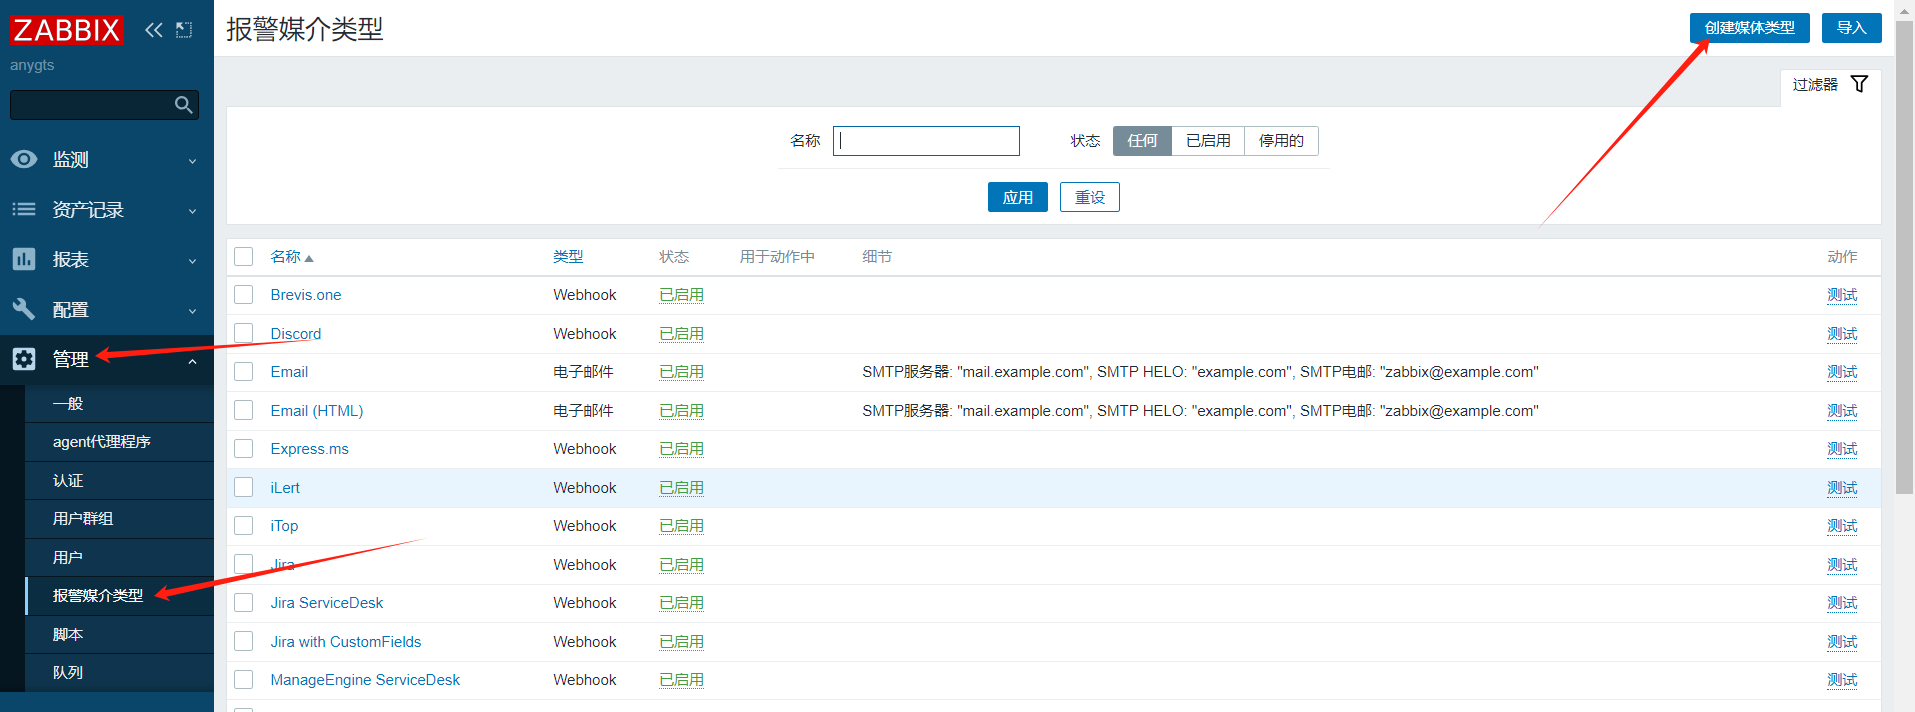Expand the 报表 menu chevron
This screenshot has width=1915, height=712.
[192, 261]
